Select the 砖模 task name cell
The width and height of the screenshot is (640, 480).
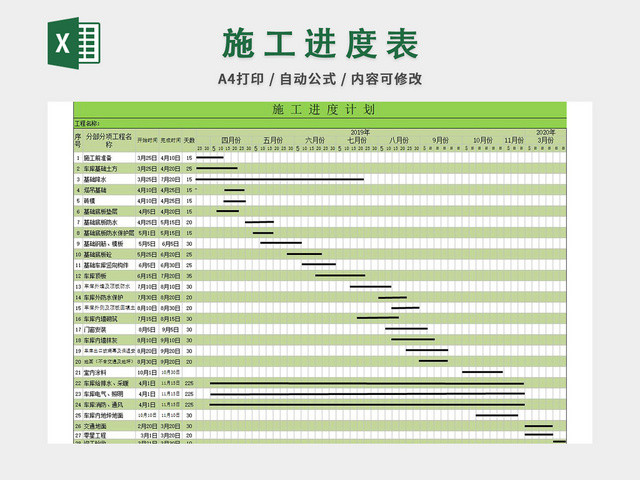coord(109,200)
